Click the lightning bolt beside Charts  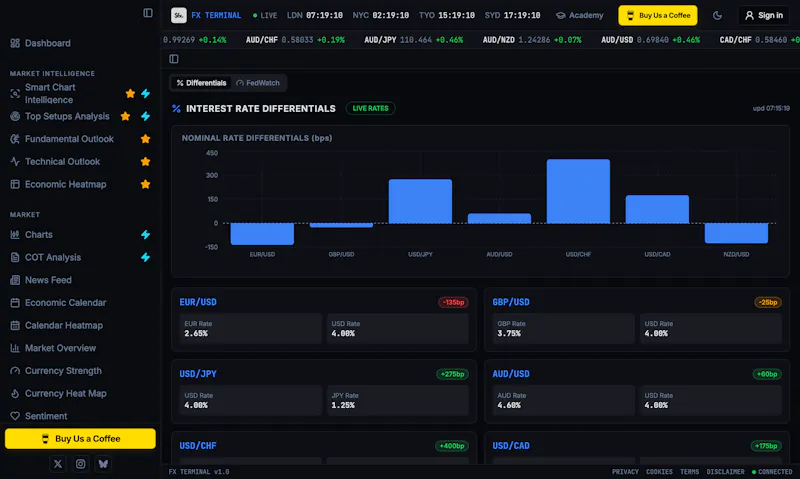[145, 235]
